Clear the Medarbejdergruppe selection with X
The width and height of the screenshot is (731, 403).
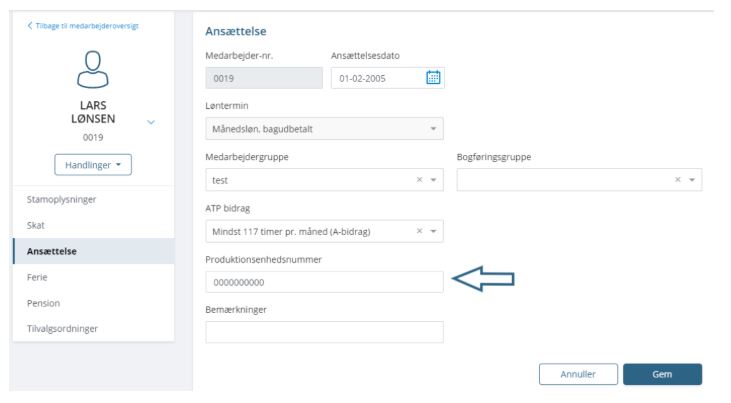click(419, 181)
